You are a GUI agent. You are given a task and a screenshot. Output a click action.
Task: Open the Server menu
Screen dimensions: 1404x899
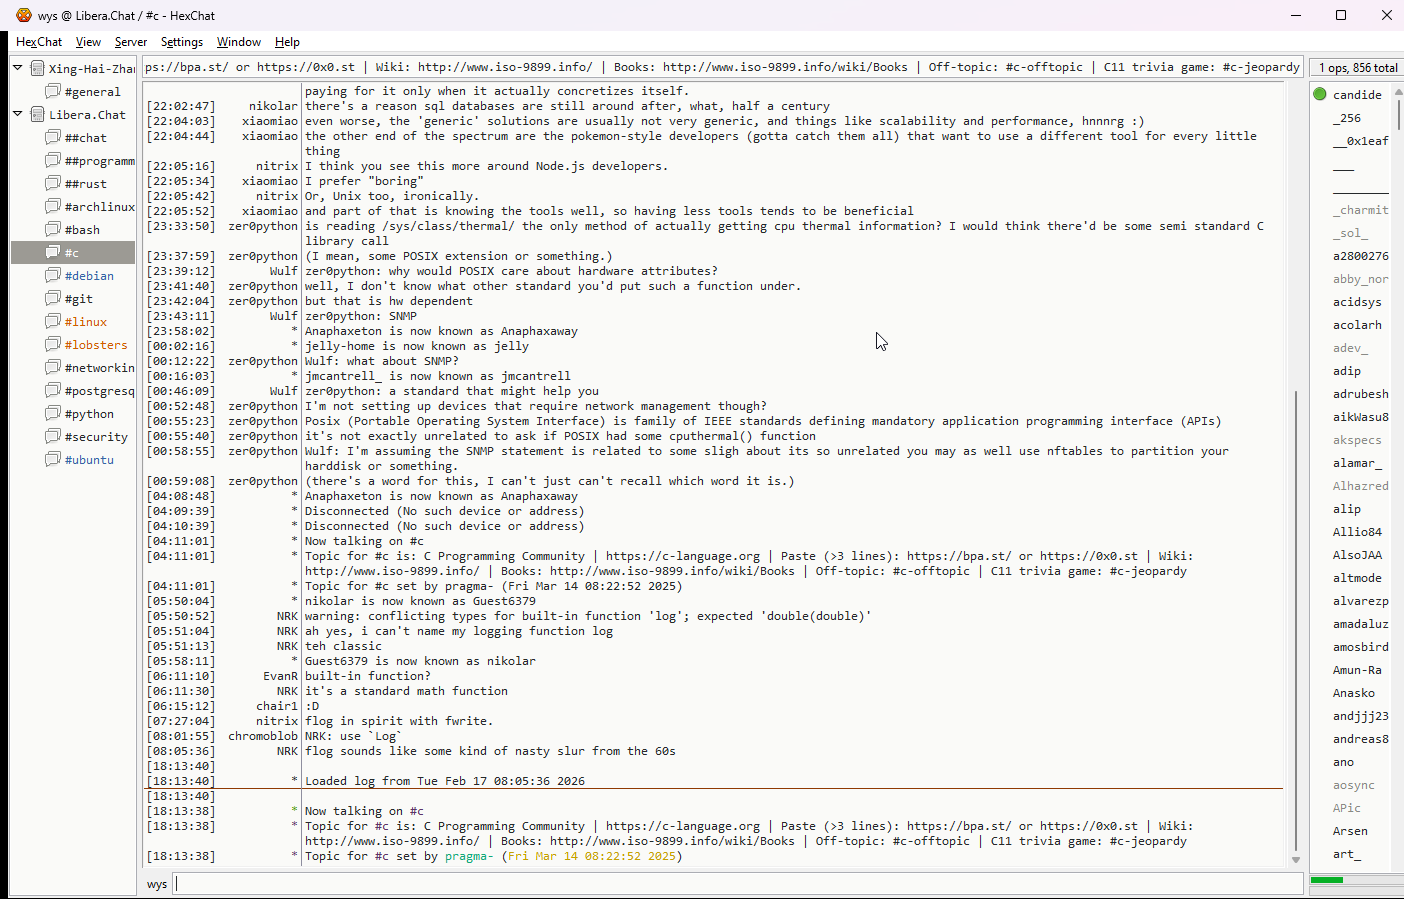pyautogui.click(x=131, y=42)
